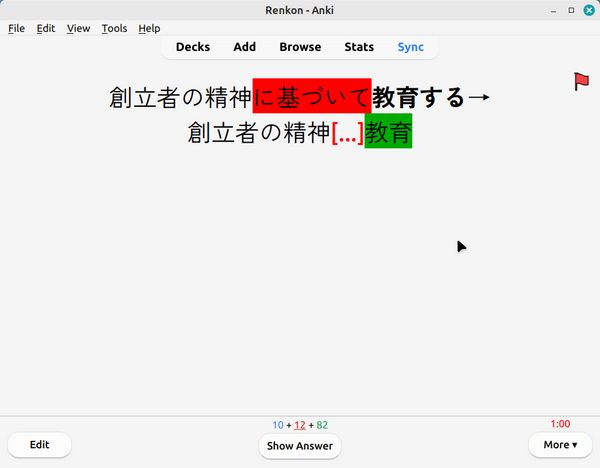Click the blue new count 10
The image size is (600, 468).
278,425
